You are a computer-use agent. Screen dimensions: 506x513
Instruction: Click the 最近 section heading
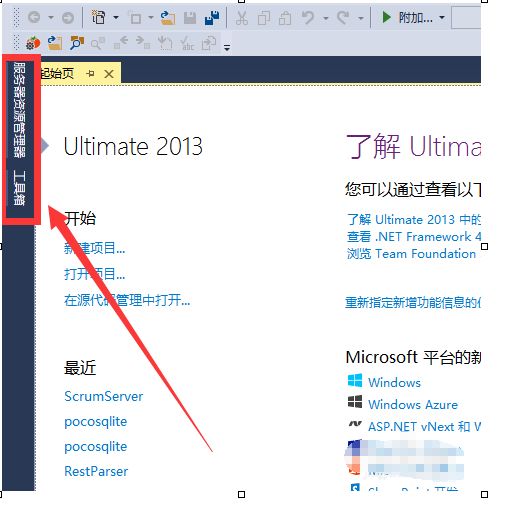(x=80, y=368)
